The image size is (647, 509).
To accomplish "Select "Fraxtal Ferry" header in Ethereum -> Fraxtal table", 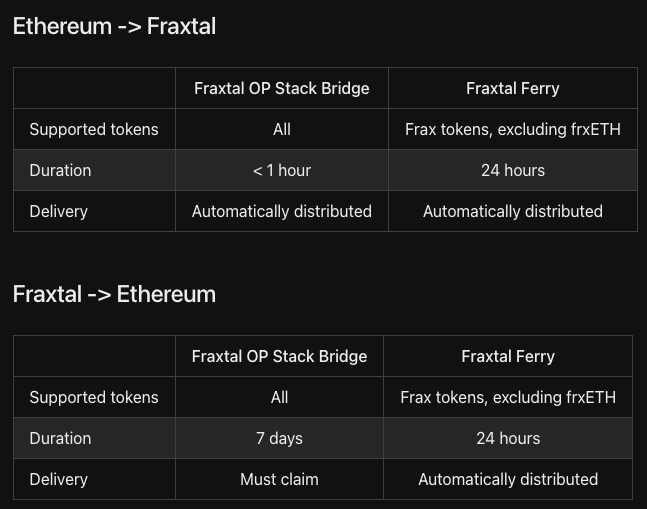I will [x=512, y=89].
